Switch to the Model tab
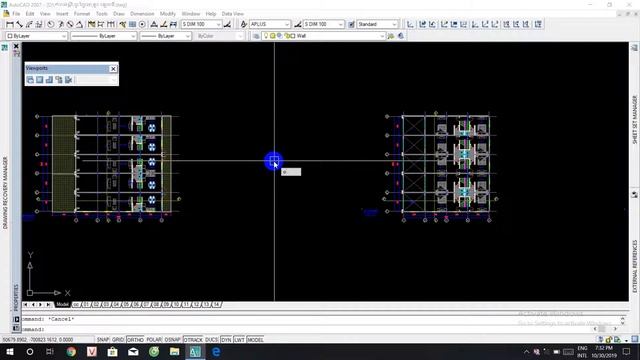 click(62, 304)
